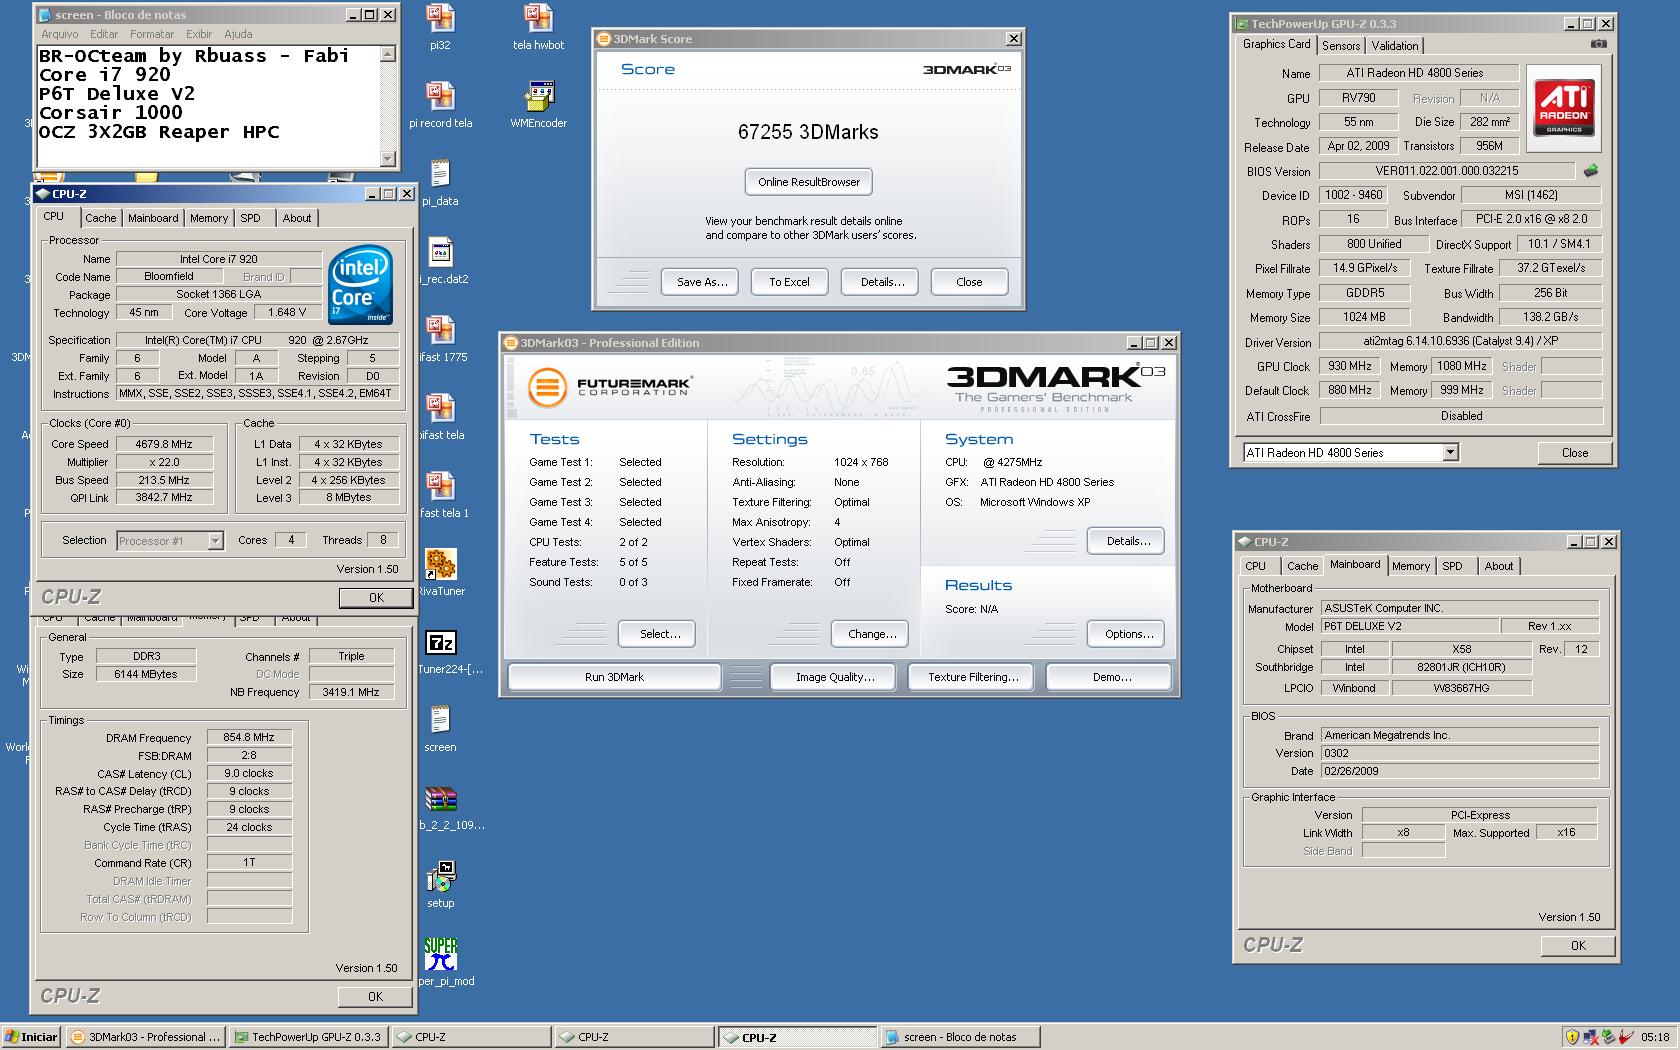Click the Save As... button
This screenshot has width=1680, height=1050.
(x=700, y=282)
